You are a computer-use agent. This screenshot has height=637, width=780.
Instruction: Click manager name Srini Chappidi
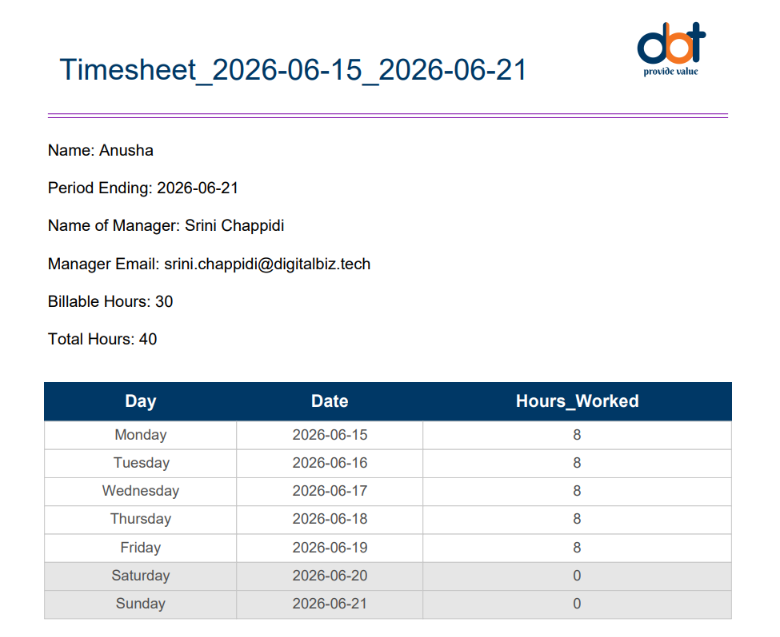tap(234, 226)
